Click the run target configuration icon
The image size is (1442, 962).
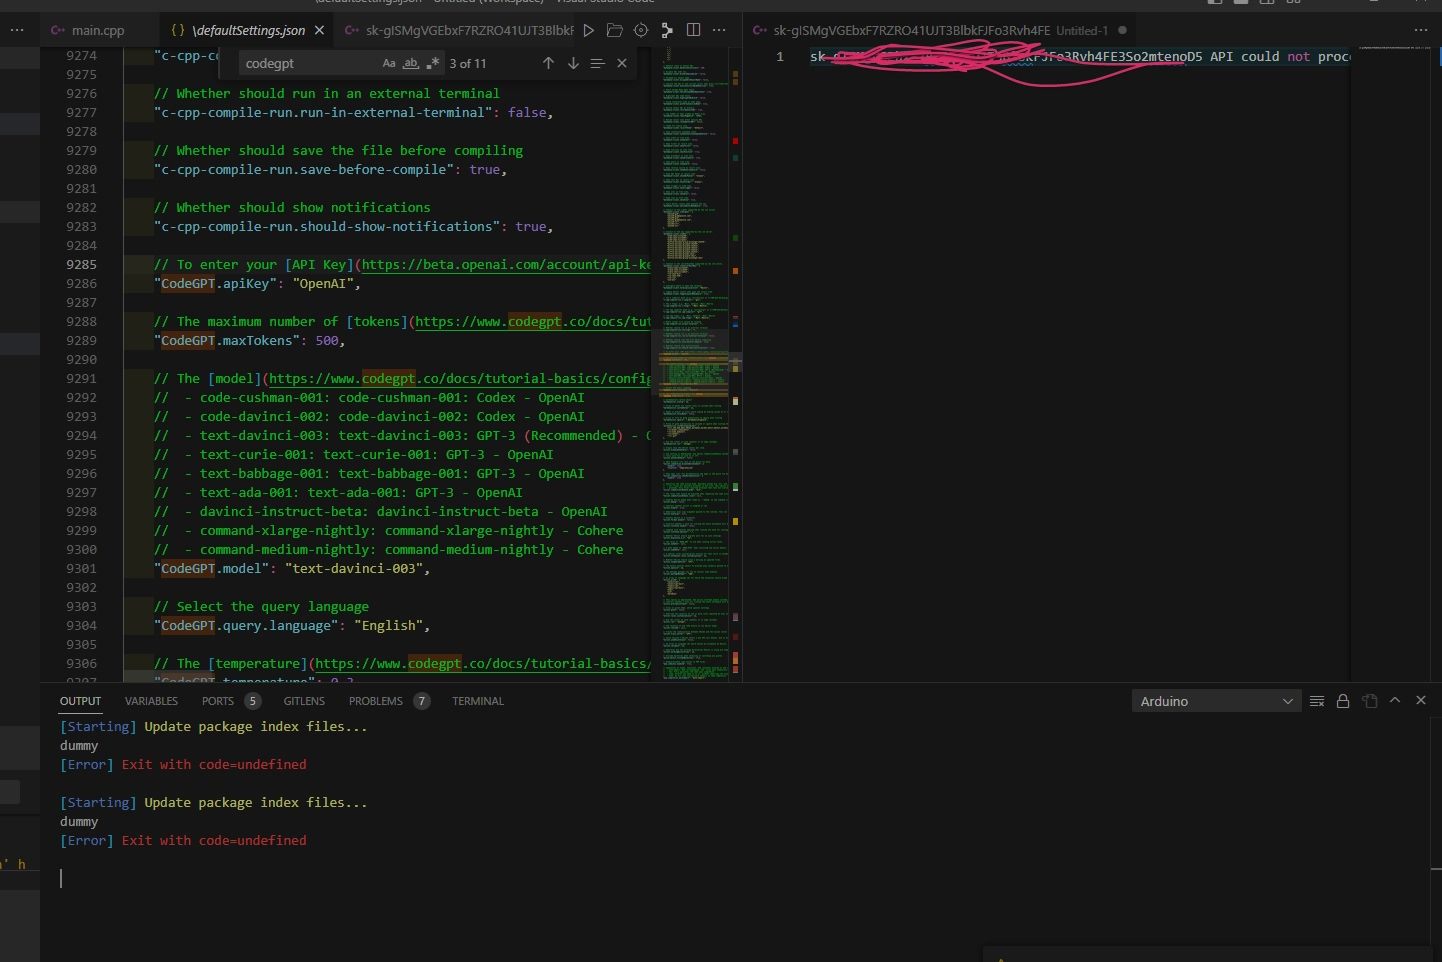pyautogui.click(x=641, y=30)
